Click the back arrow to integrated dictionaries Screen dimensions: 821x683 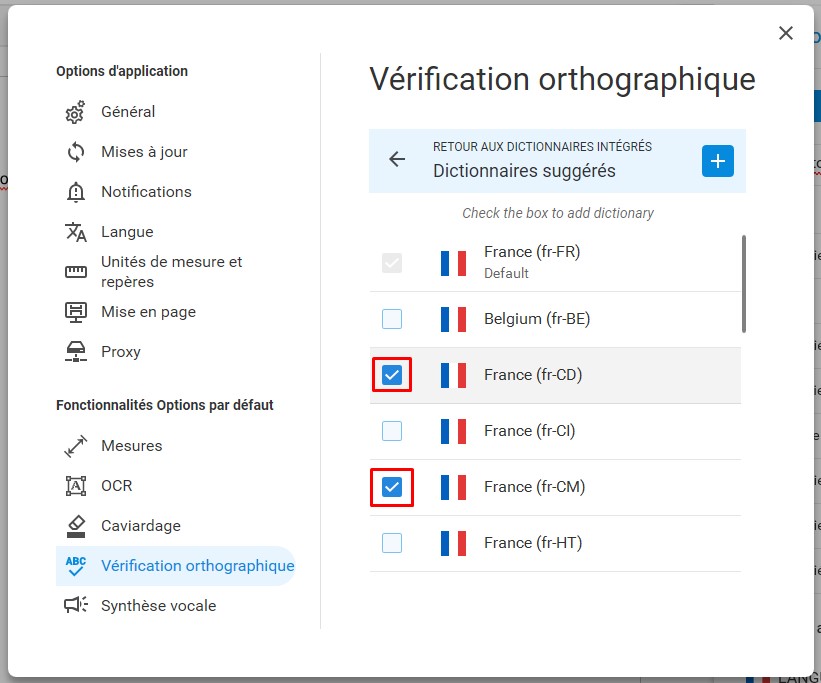pos(397,159)
